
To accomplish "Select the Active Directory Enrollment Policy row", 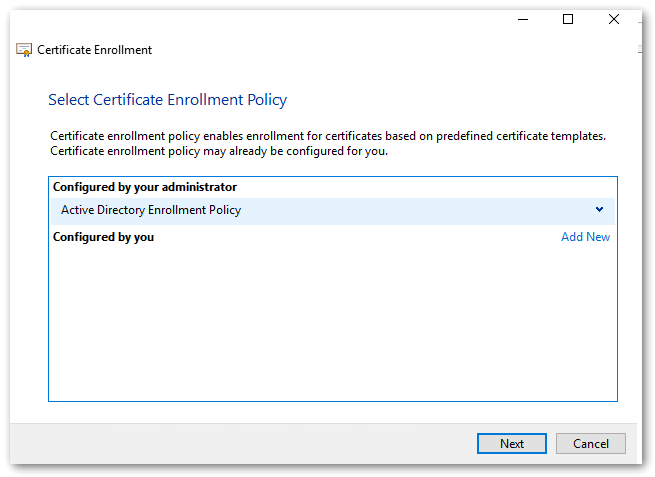I will coord(300,210).
